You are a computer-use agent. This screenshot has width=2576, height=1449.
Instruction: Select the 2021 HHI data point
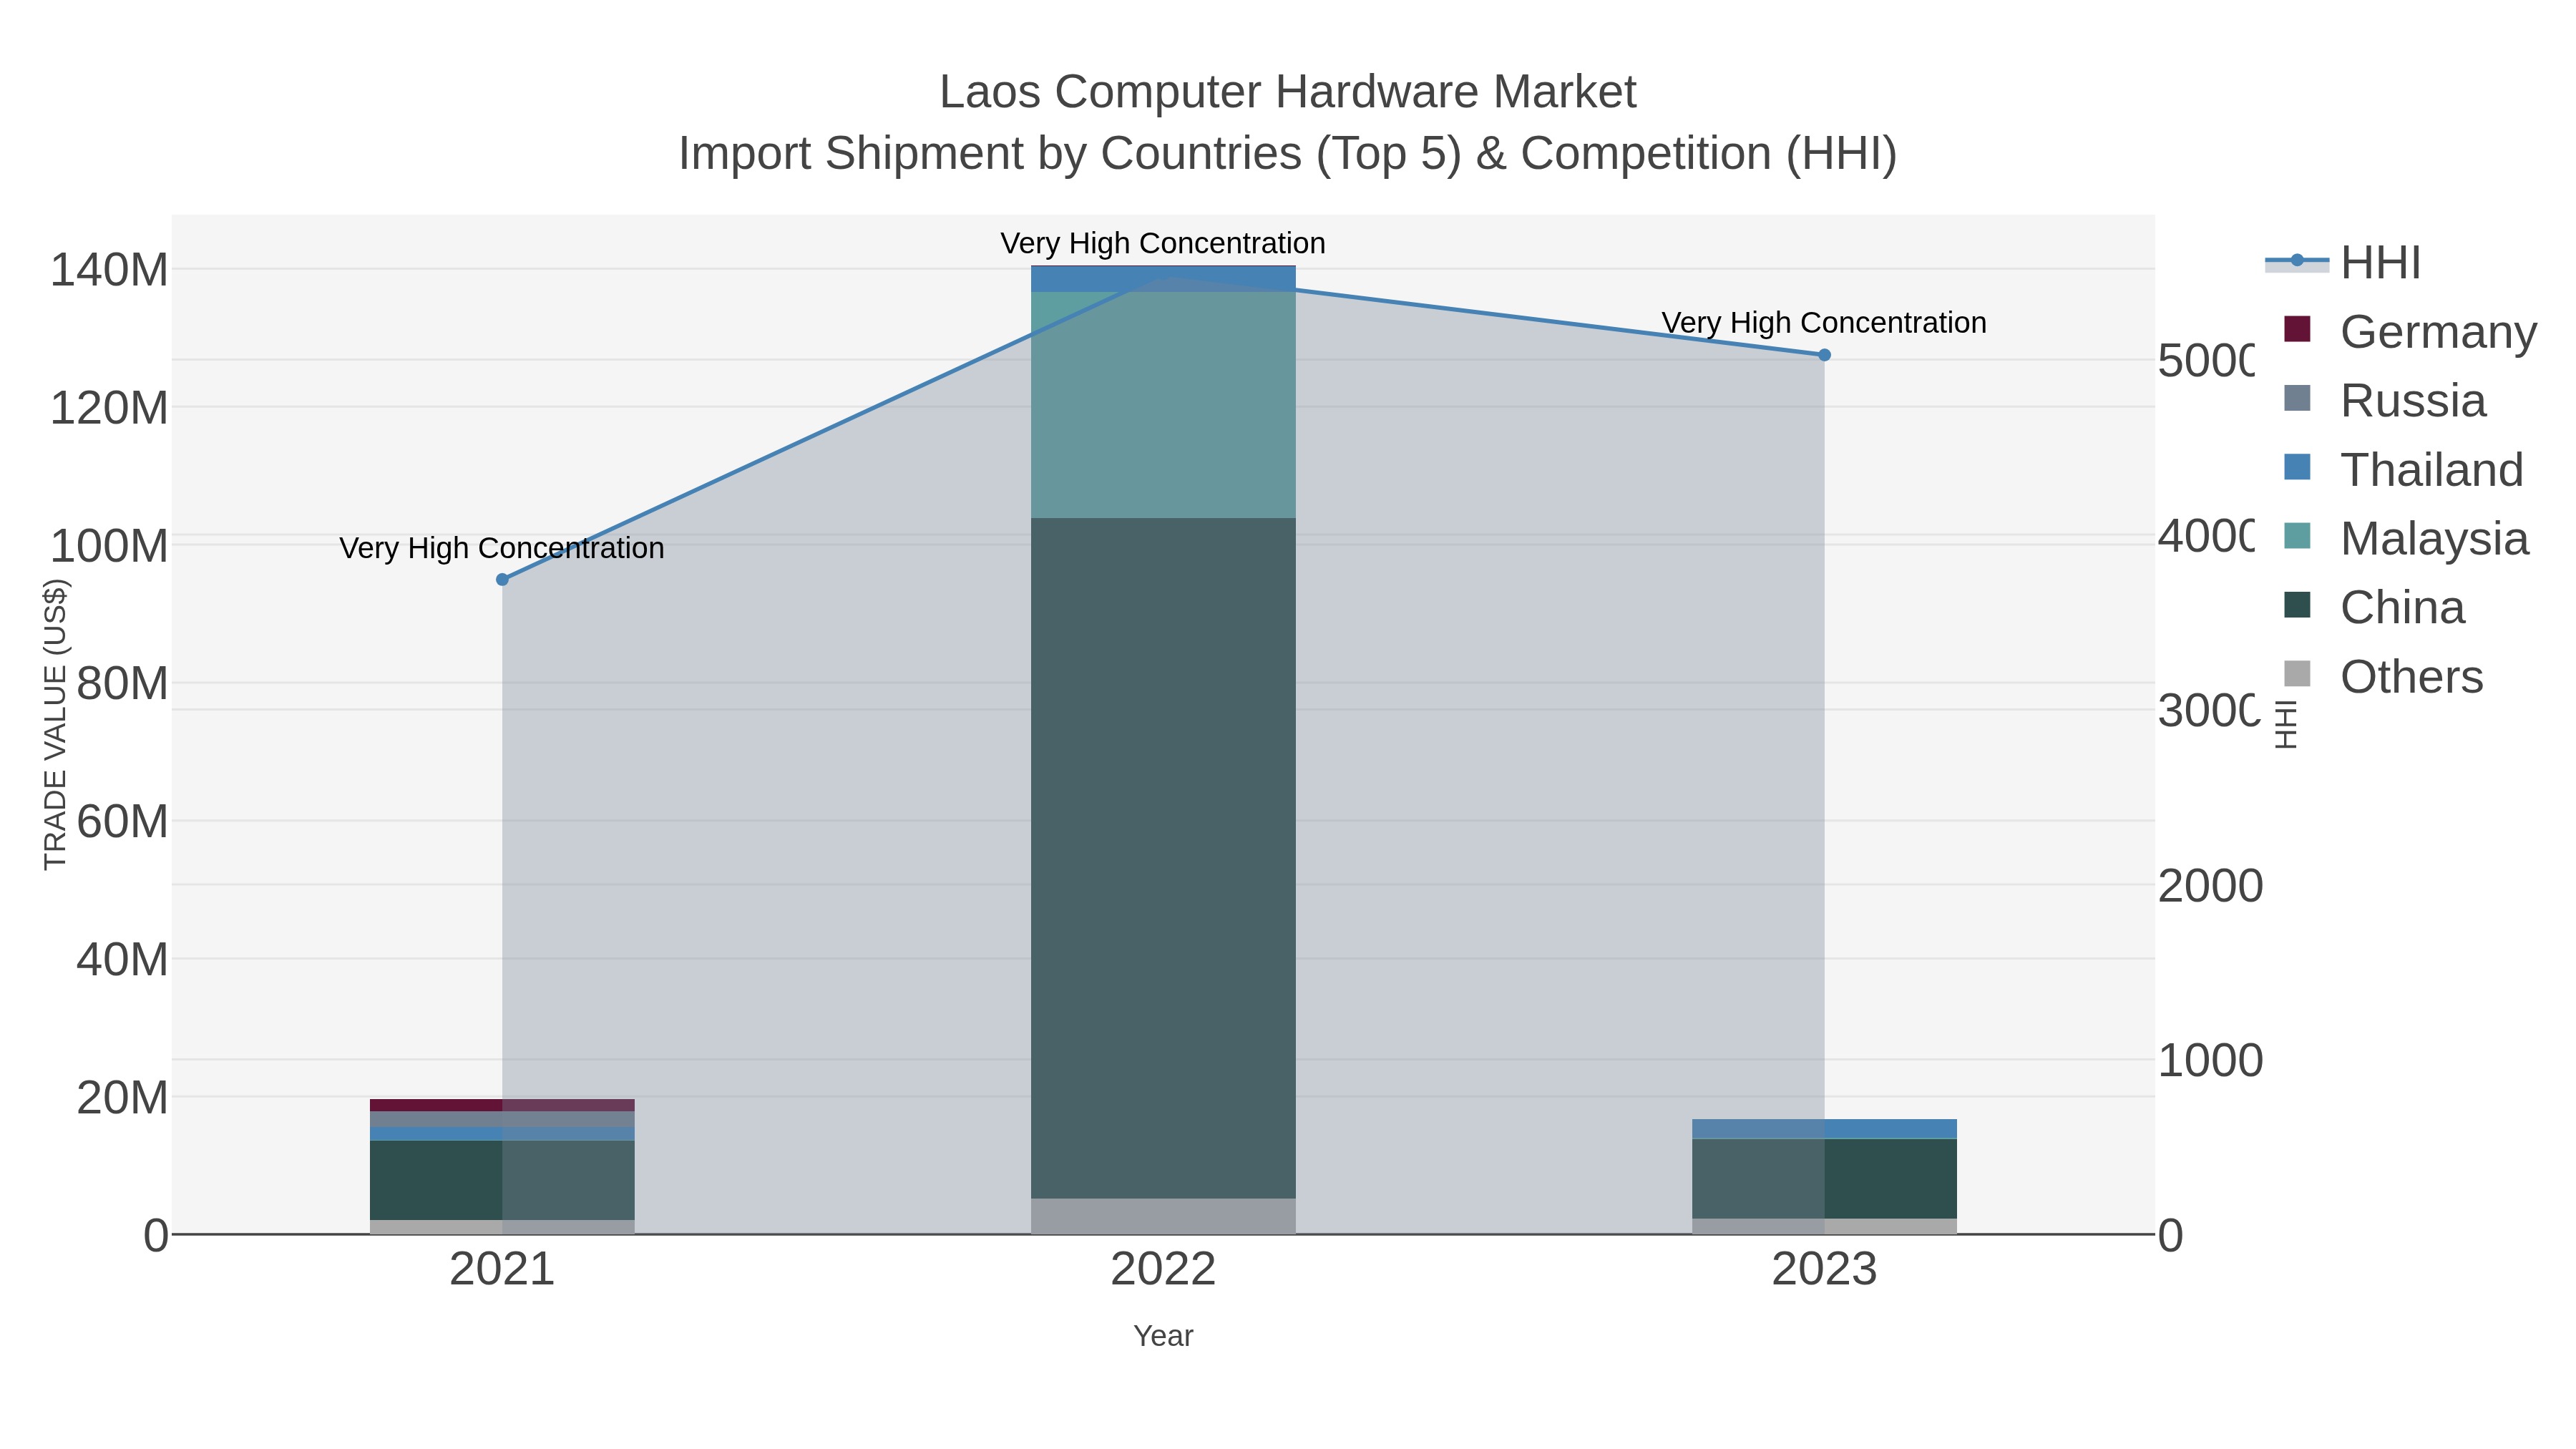click(502, 580)
